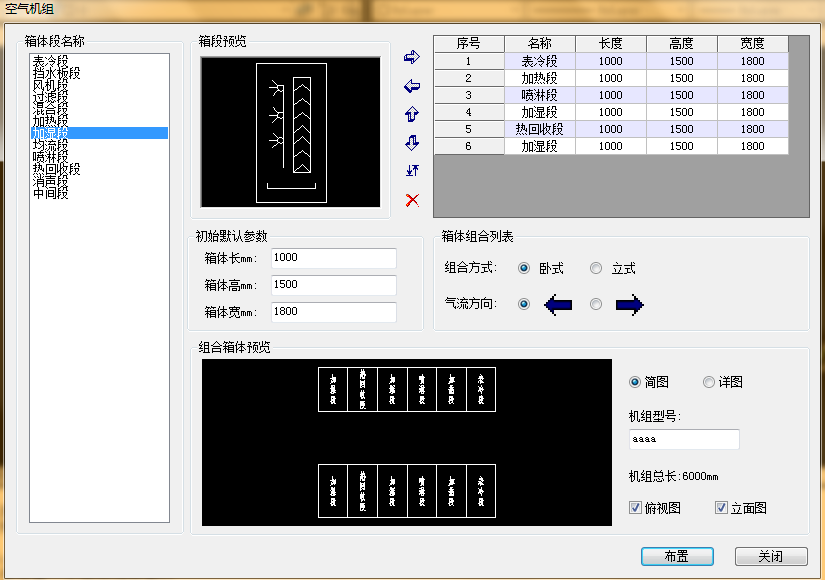Click the sort order icon
The width and height of the screenshot is (825, 580).
click(x=411, y=171)
